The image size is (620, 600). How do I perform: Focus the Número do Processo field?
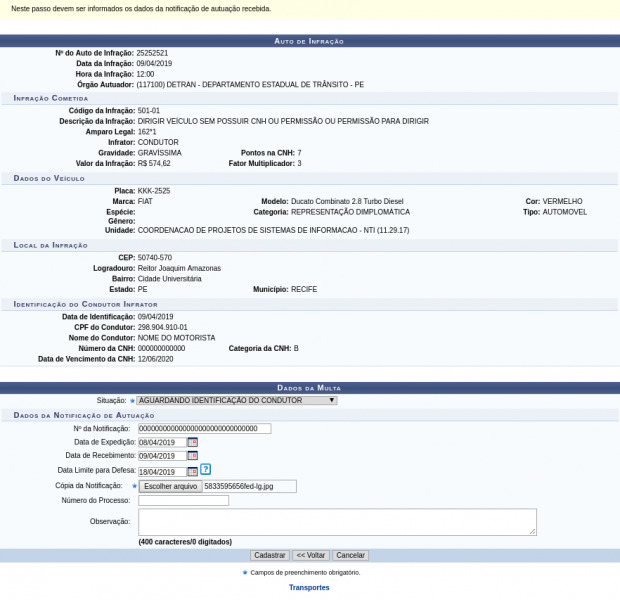click(x=183, y=500)
